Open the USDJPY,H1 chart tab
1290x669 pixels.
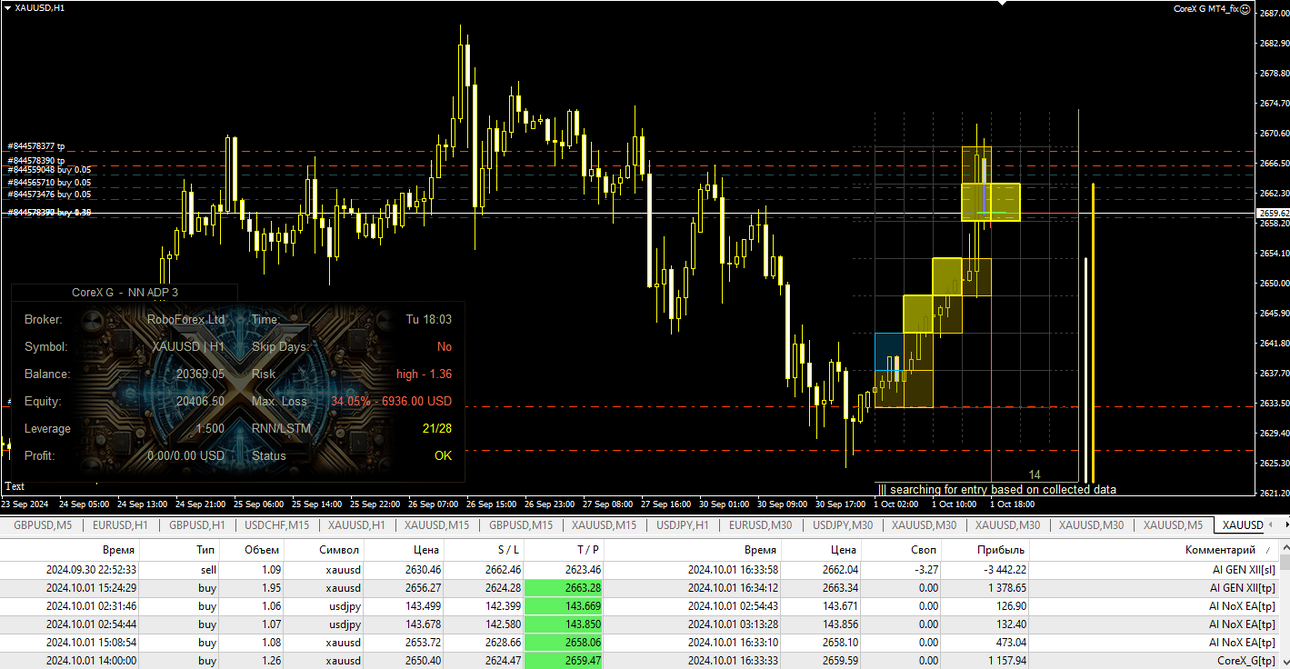[x=681, y=525]
